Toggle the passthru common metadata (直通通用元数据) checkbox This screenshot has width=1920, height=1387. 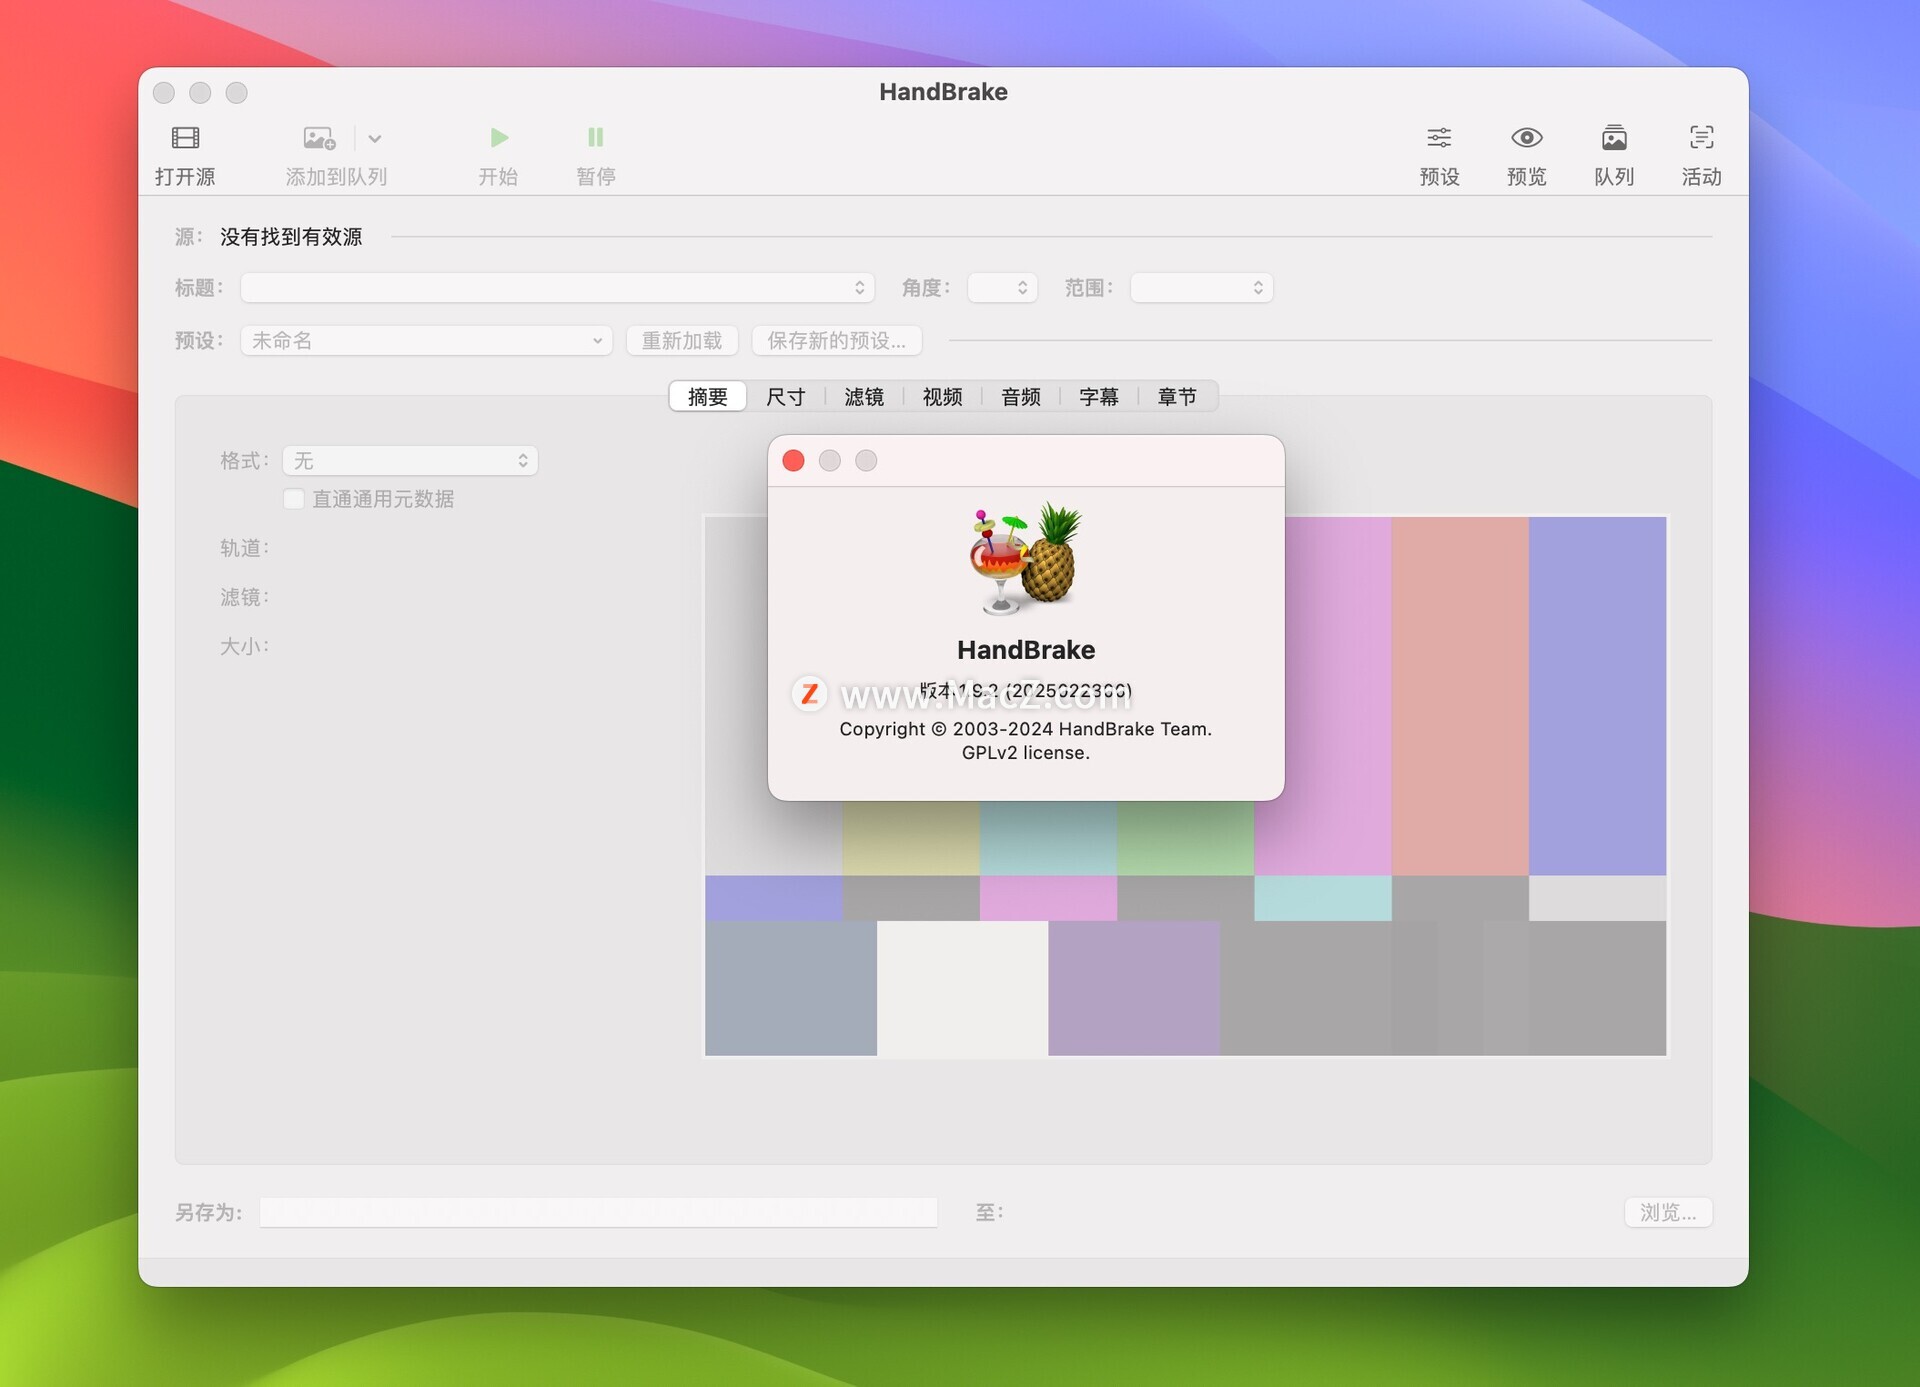294,499
